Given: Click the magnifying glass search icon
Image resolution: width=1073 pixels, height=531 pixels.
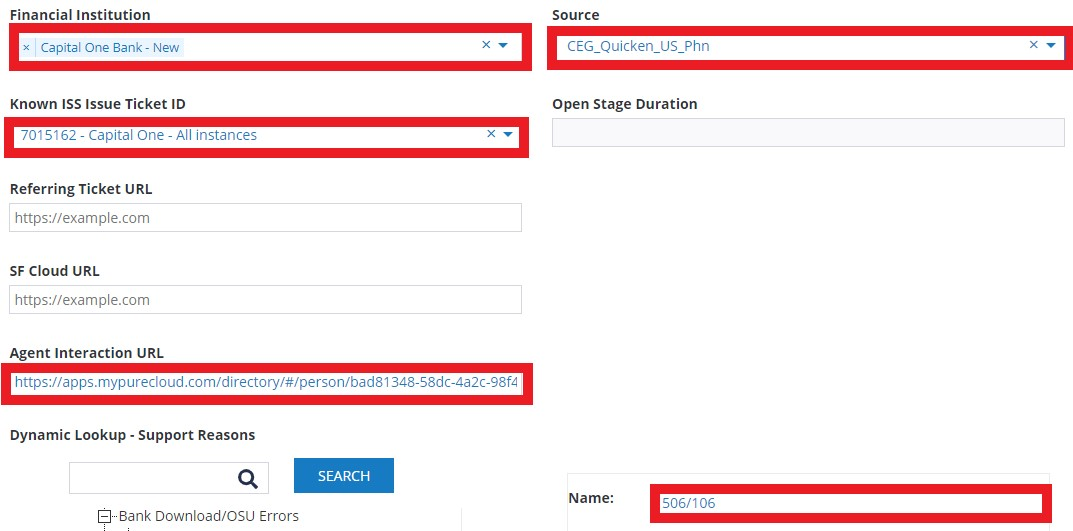Looking at the screenshot, I should tap(248, 478).
